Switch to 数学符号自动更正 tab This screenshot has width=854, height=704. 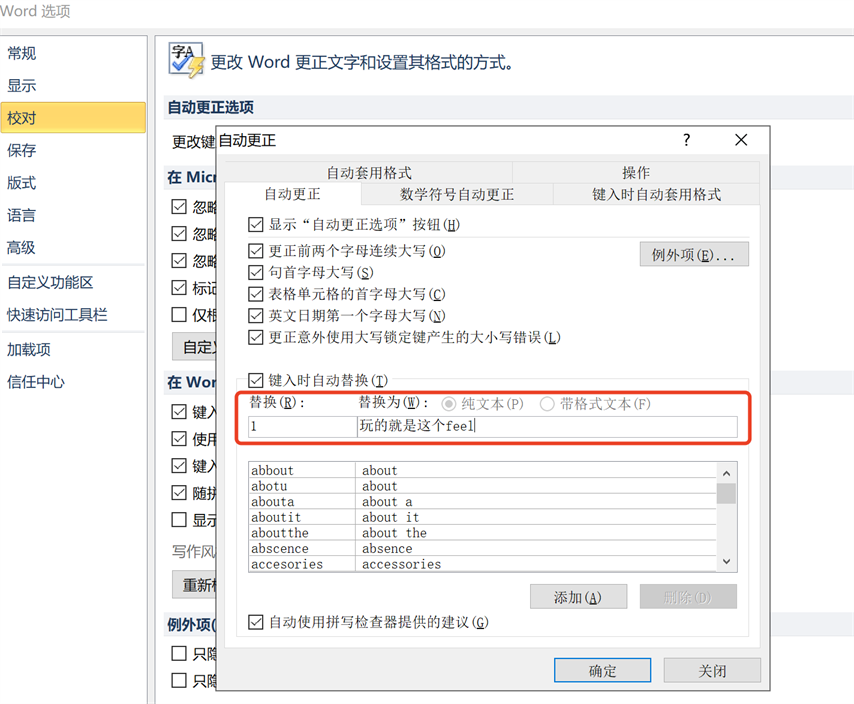457,194
